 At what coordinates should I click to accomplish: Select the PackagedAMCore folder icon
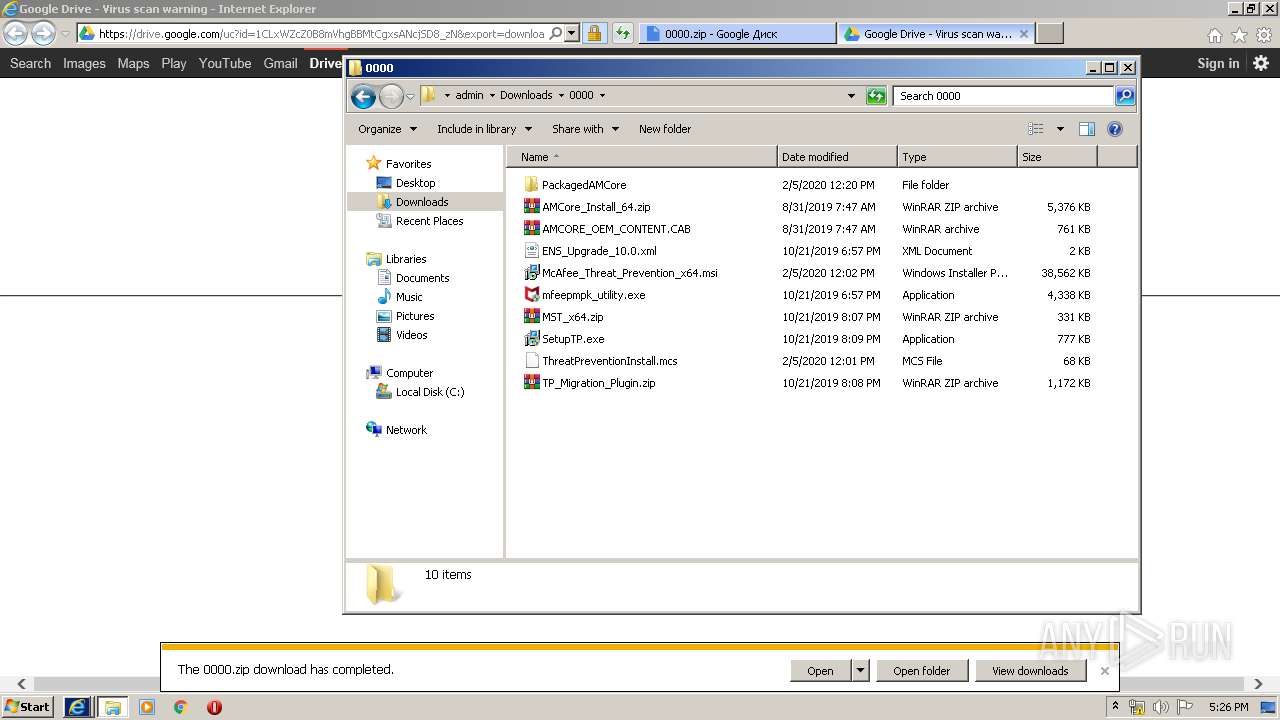pos(531,185)
